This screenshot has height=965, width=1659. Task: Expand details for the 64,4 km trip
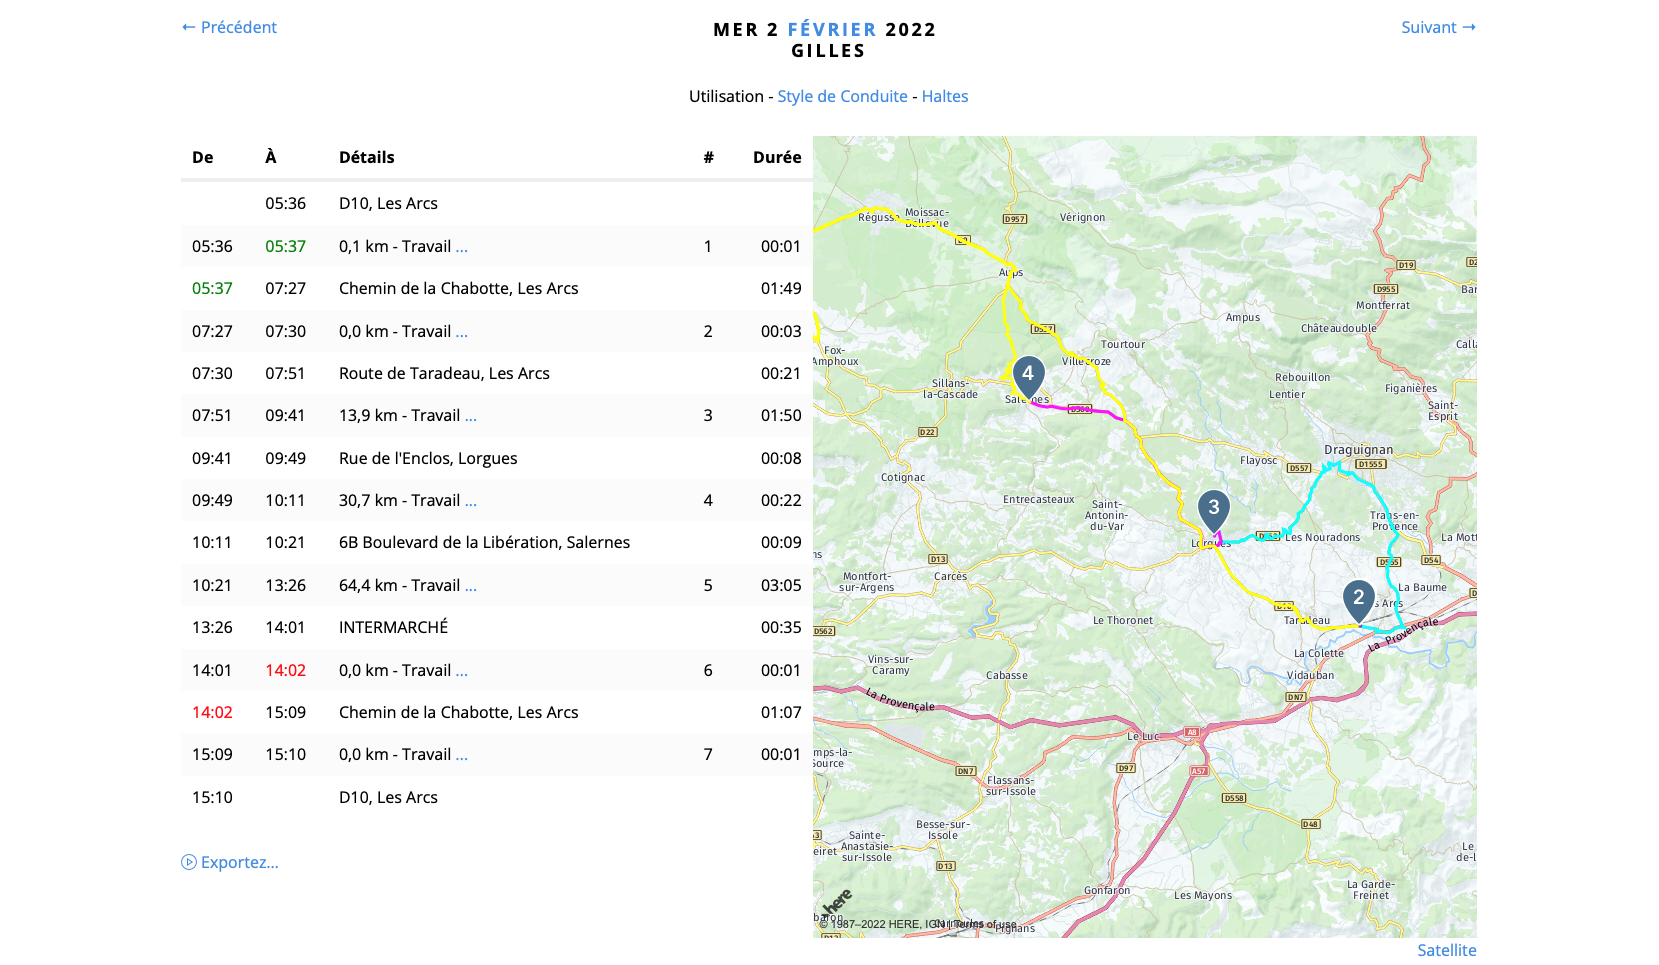[471, 586]
